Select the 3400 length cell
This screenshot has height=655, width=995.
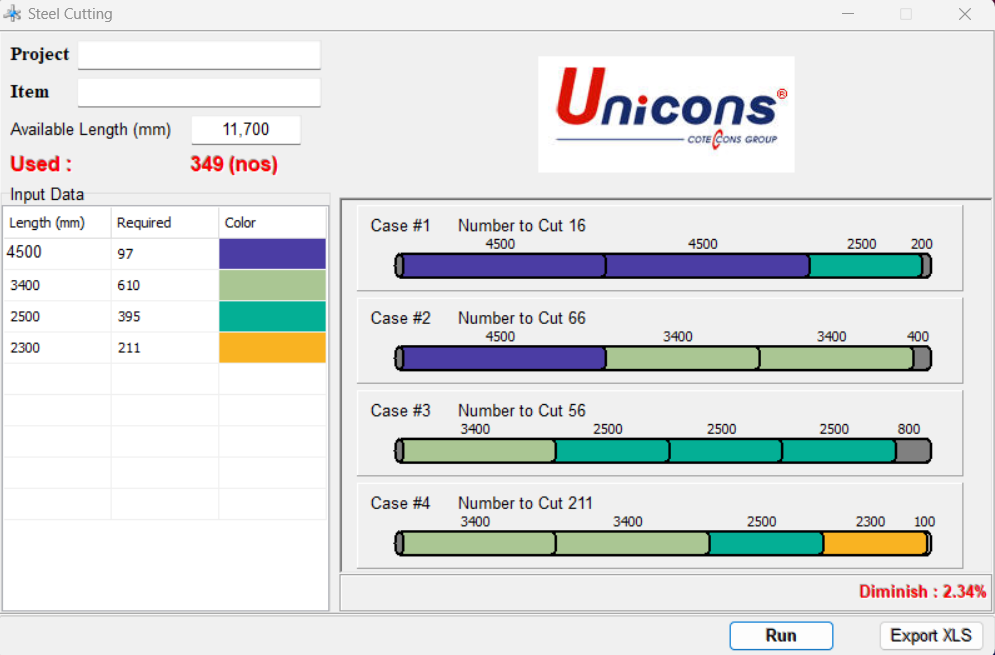pyautogui.click(x=58, y=285)
